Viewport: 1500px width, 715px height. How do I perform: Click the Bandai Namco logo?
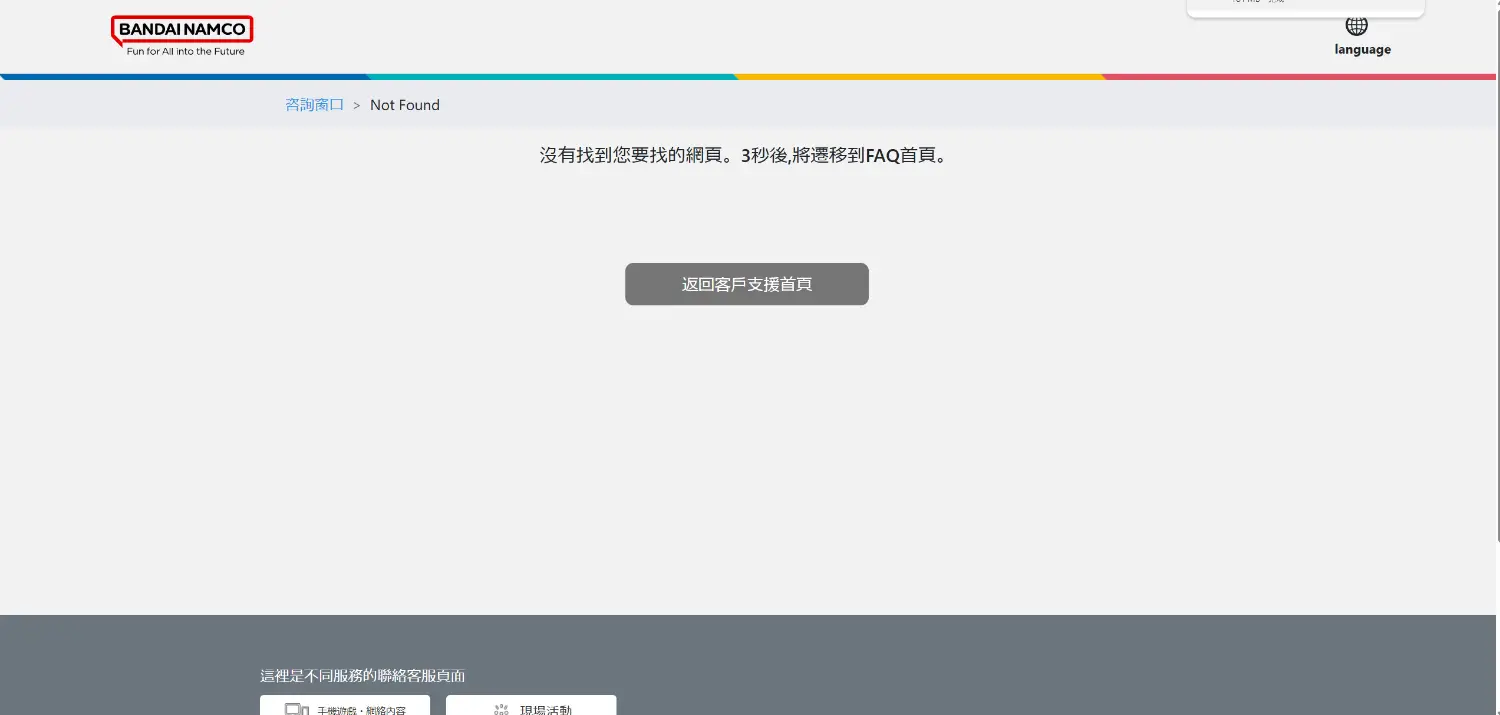tap(181, 30)
